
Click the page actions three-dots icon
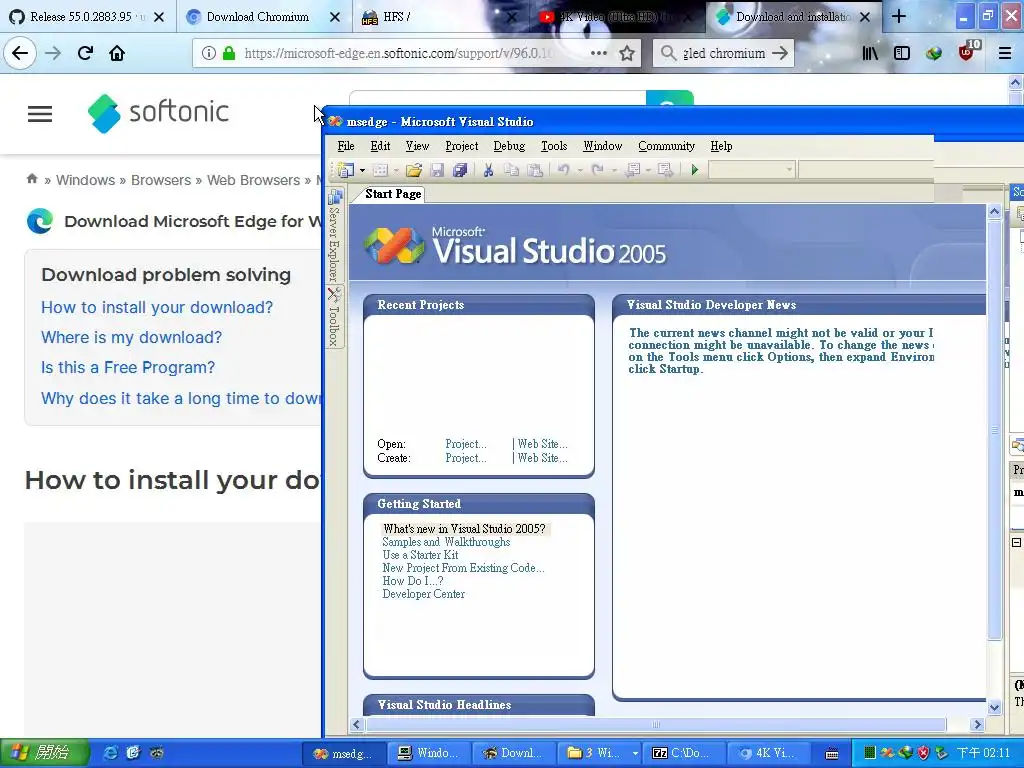599,53
